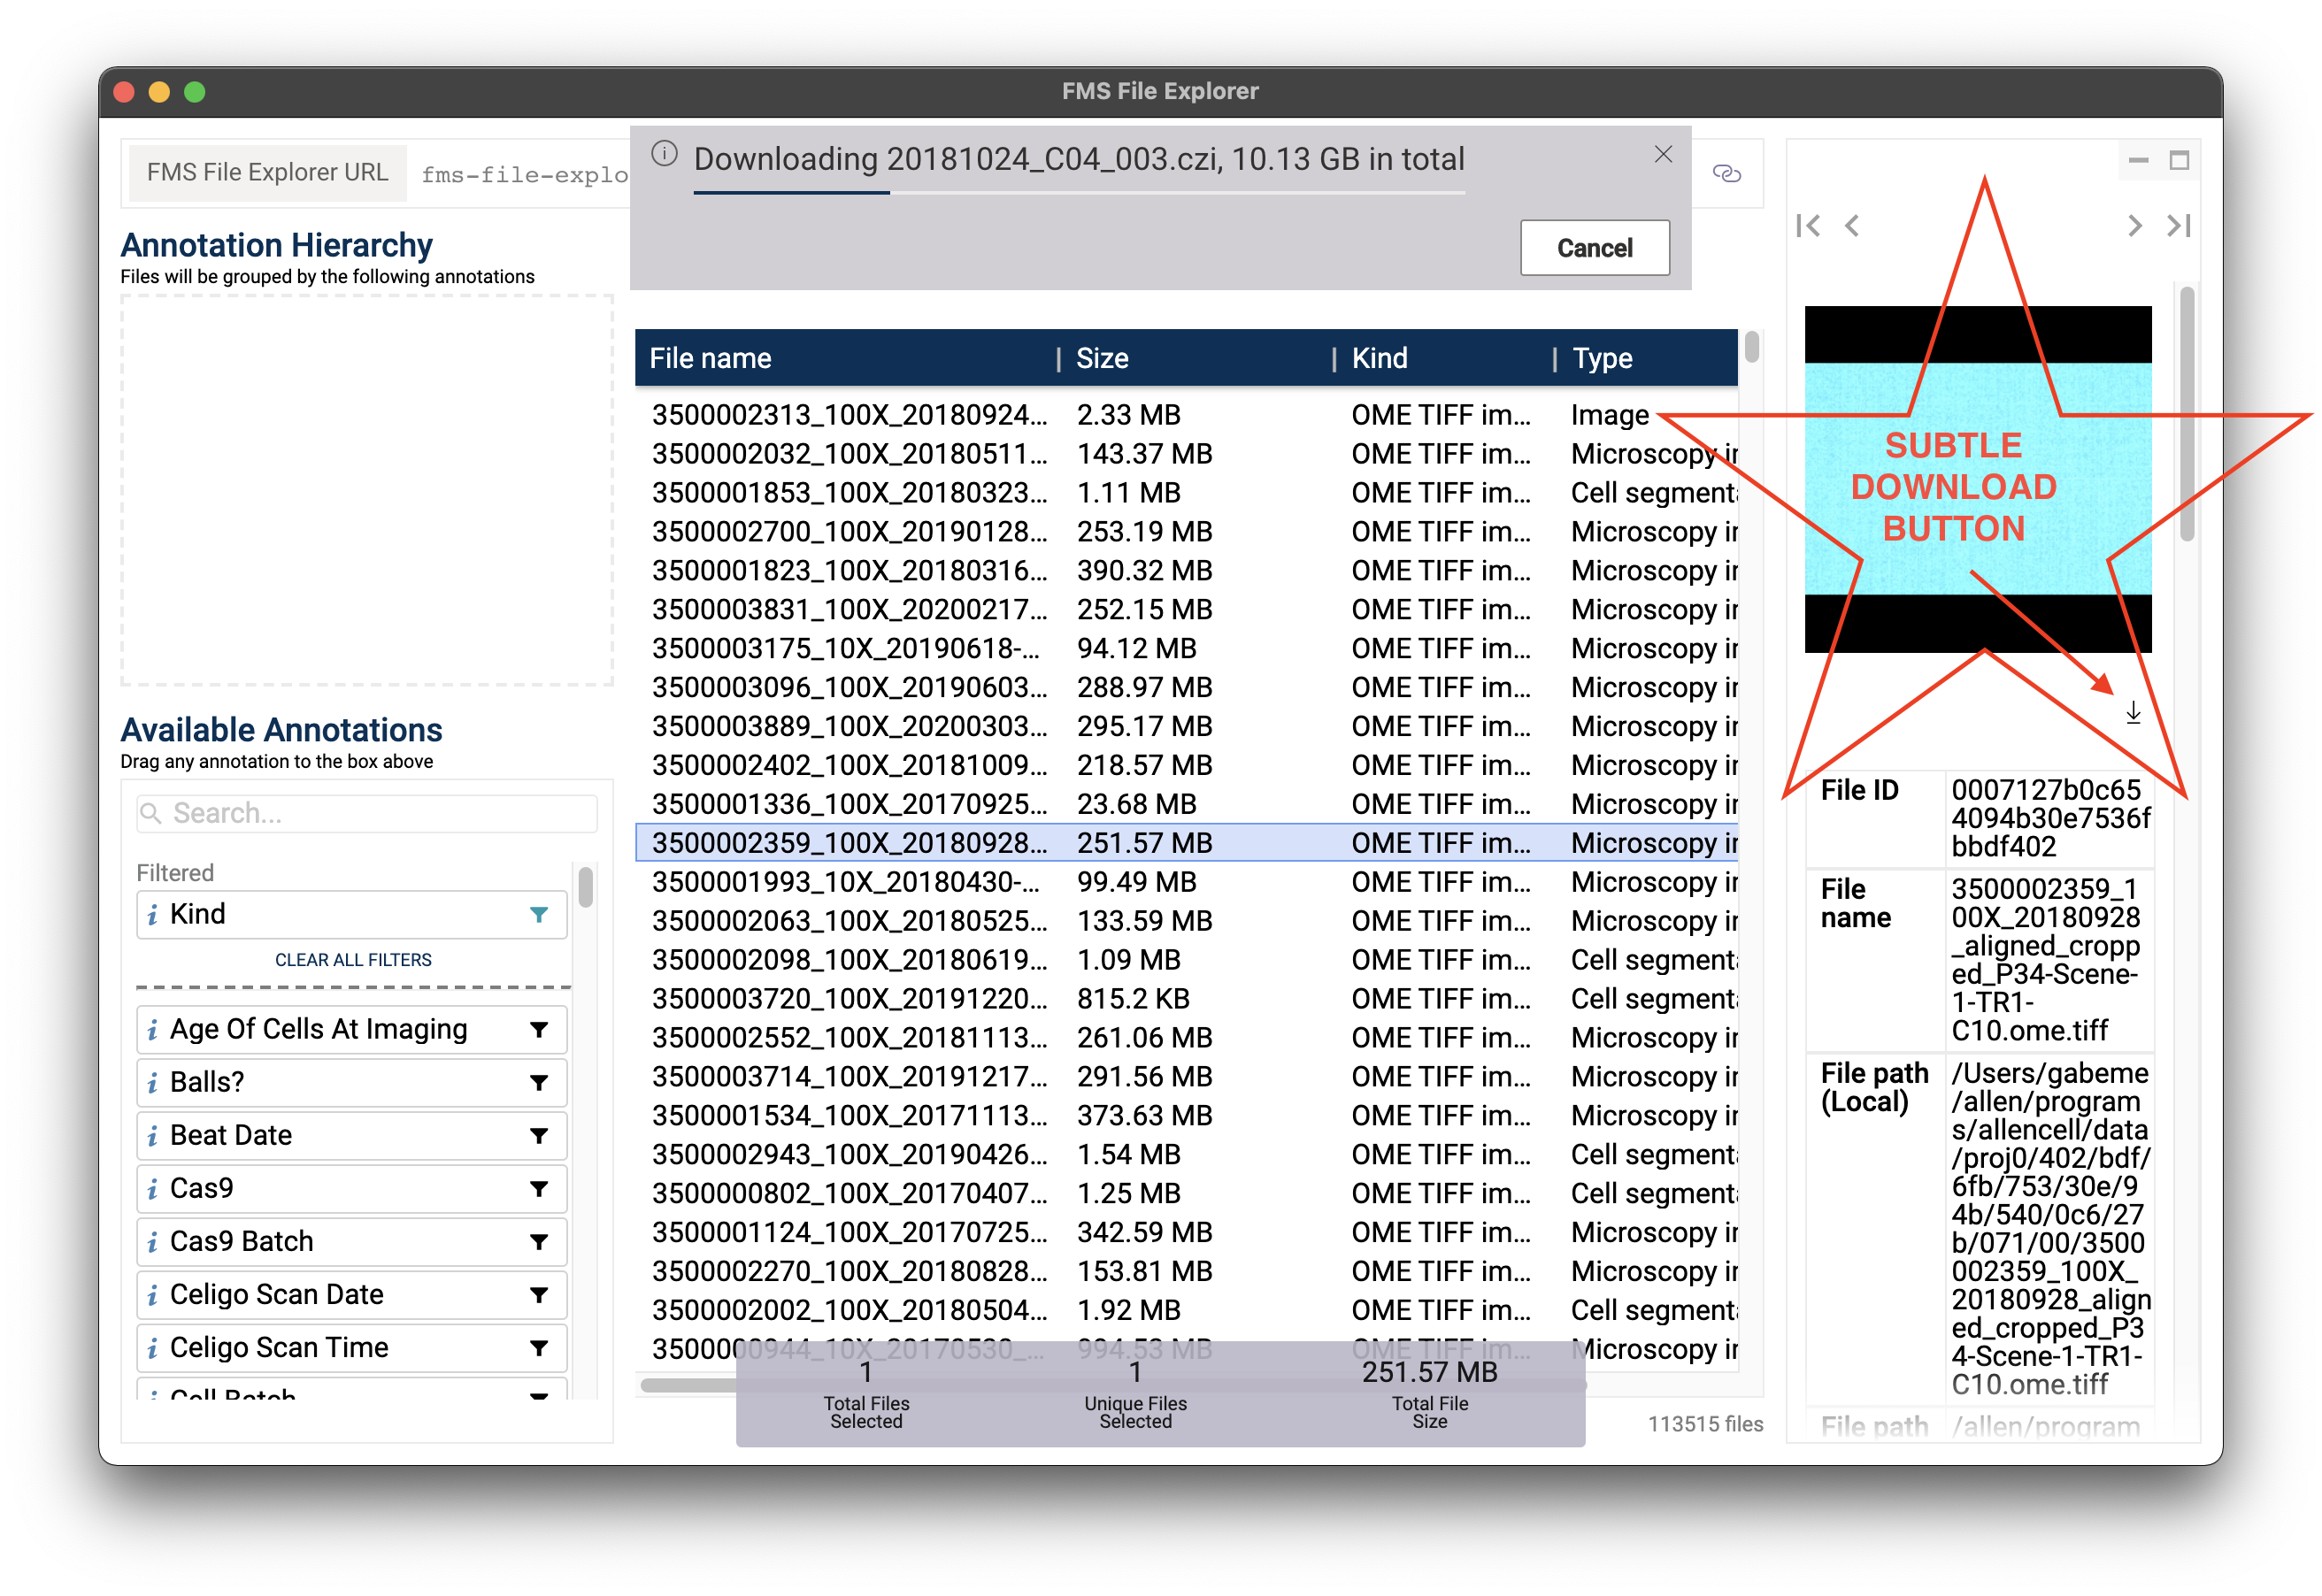Viewport: 2322px width, 1596px height.
Task: Show info for Age Of Cells At Imaging
Action: point(152,1029)
